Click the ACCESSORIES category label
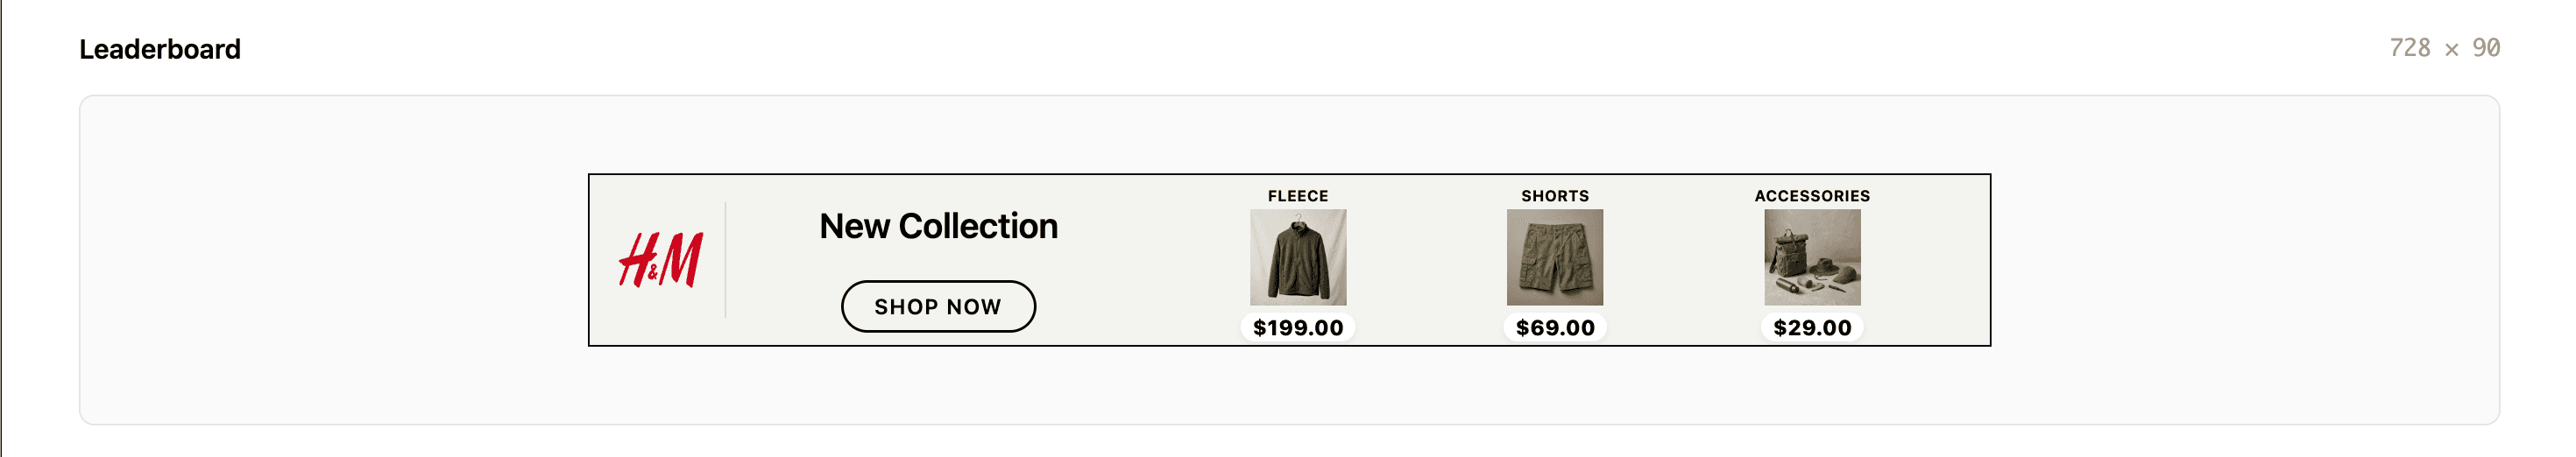 tap(1811, 196)
